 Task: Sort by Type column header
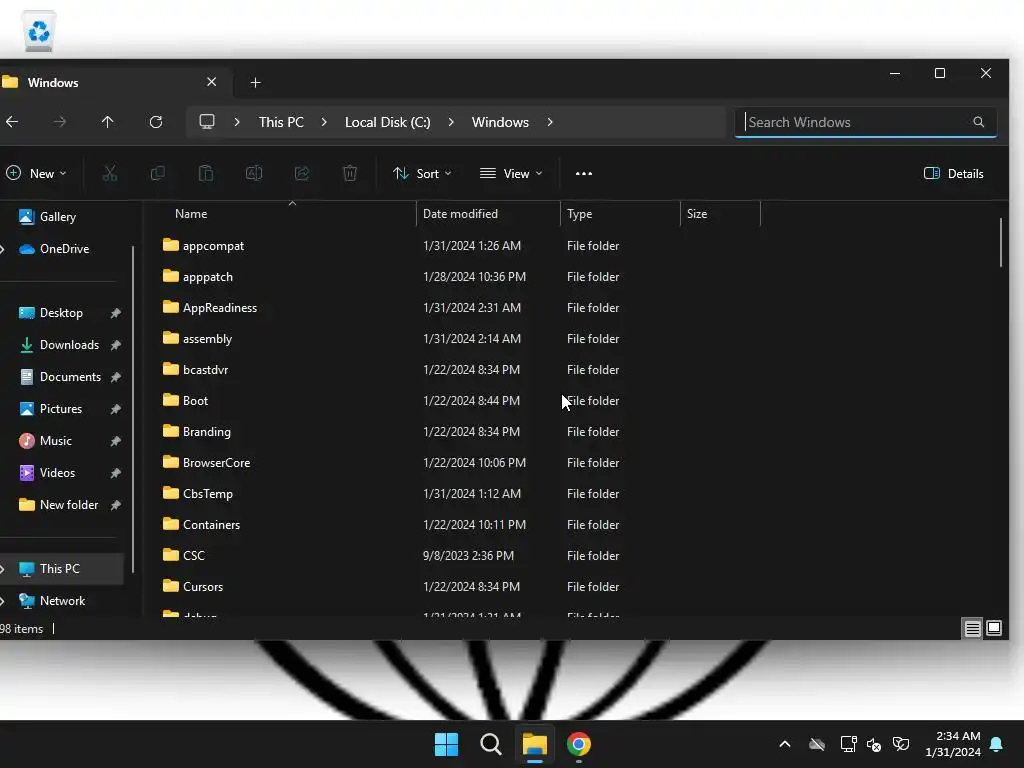[620, 214]
